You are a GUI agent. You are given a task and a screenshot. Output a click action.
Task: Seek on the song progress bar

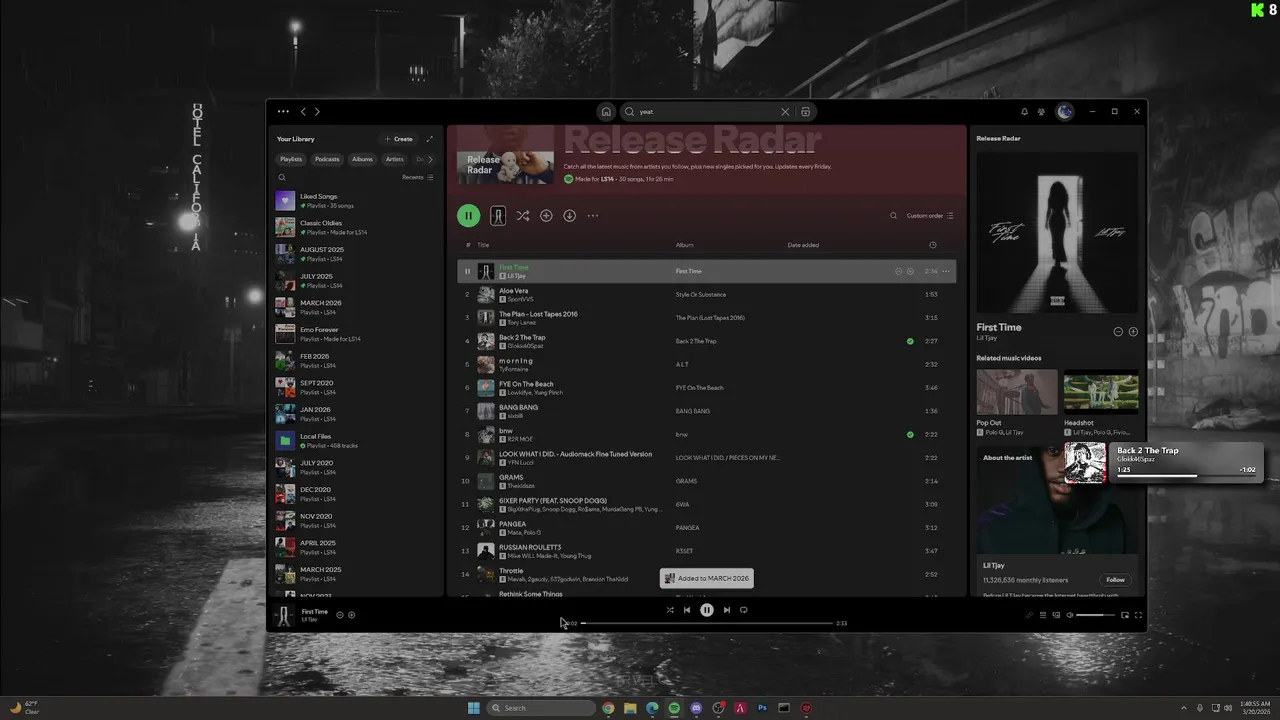[707, 623]
